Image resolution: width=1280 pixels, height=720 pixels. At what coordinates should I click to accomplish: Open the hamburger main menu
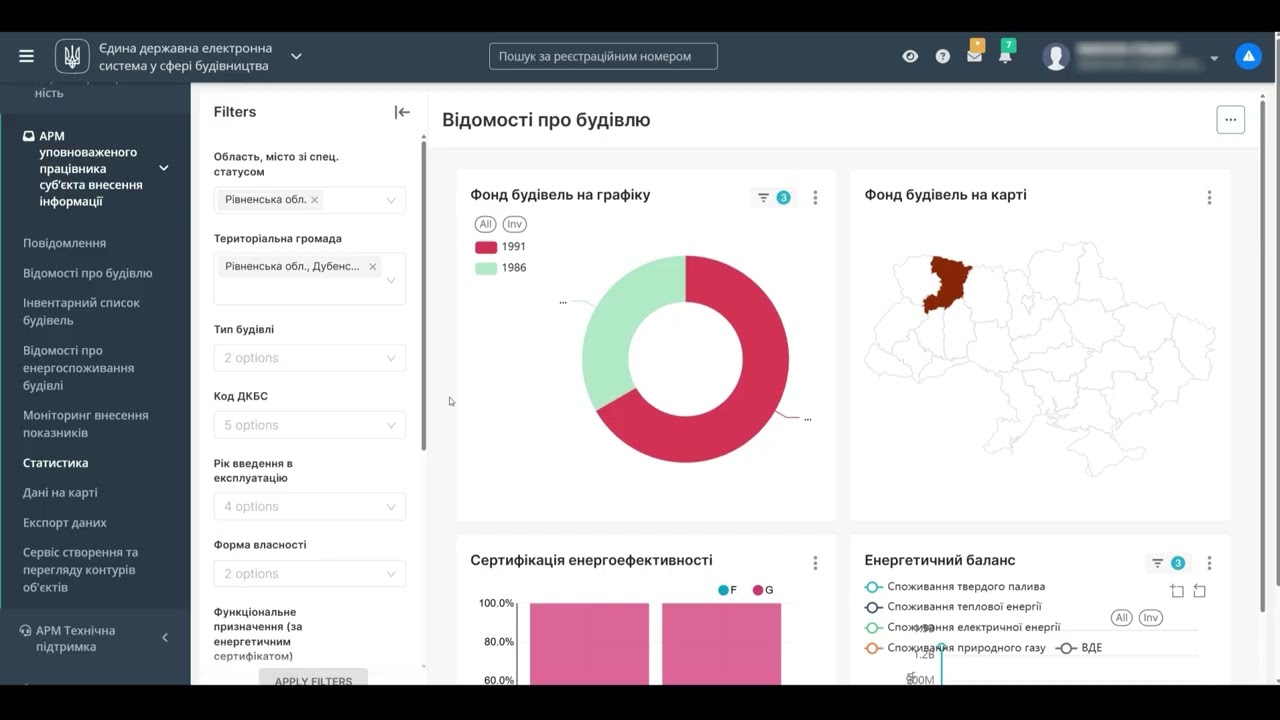pyautogui.click(x=26, y=56)
